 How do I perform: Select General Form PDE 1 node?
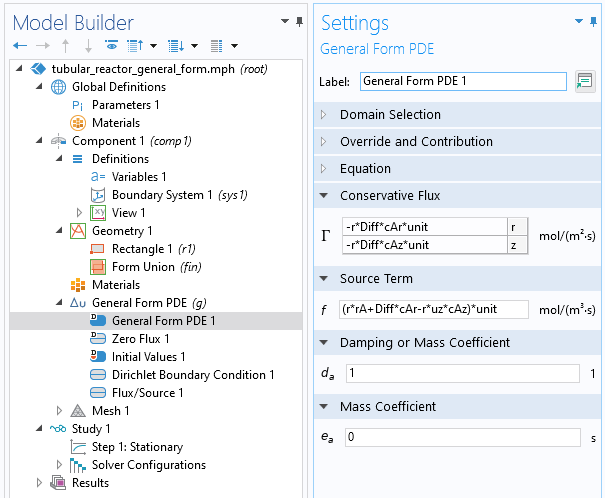pos(164,321)
